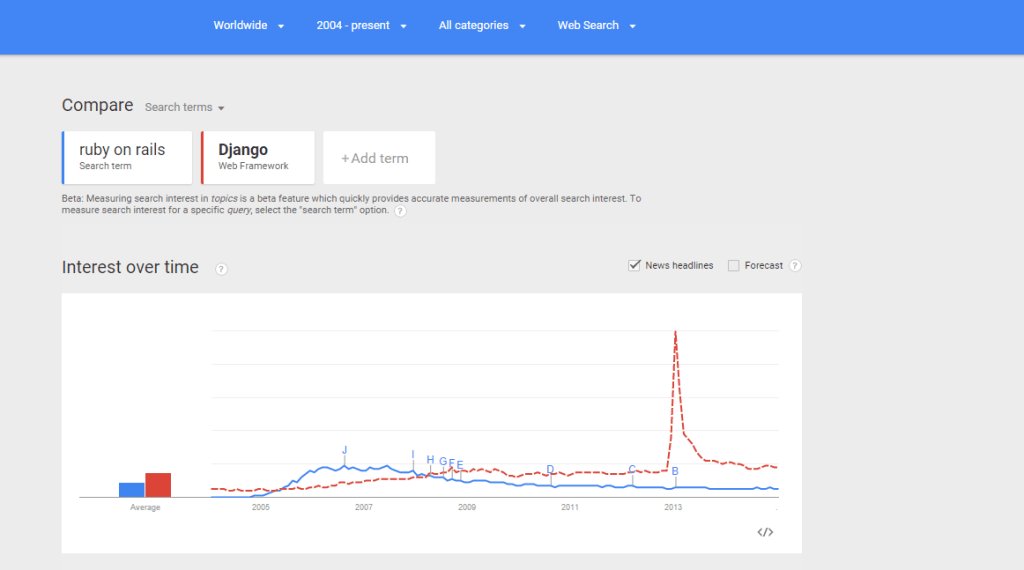Screen dimensions: 1024x570
Task: Open the All categories dropdown
Action: 481,25
